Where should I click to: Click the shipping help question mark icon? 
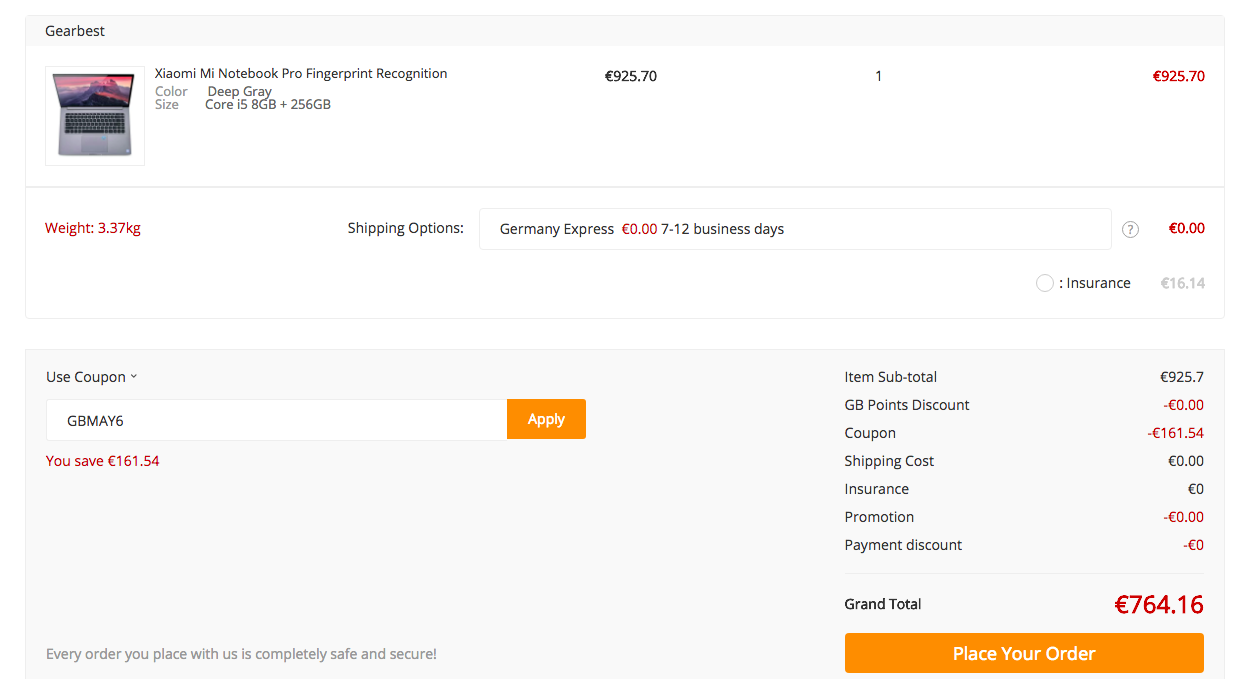click(1130, 229)
